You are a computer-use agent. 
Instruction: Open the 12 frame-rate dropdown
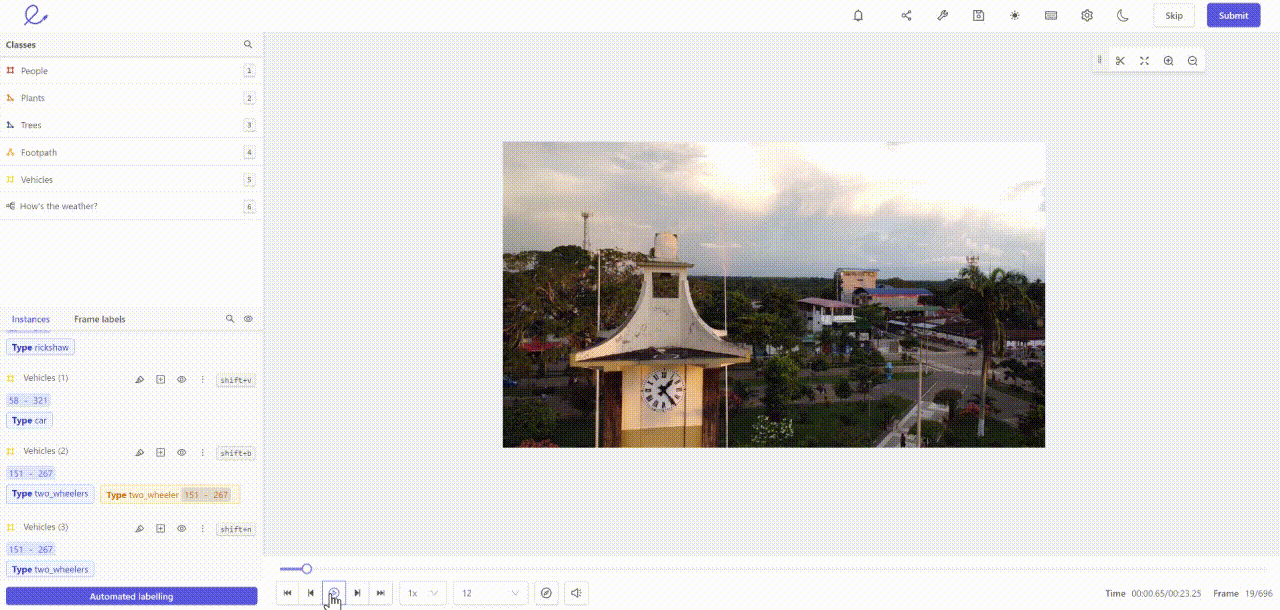(x=490, y=593)
